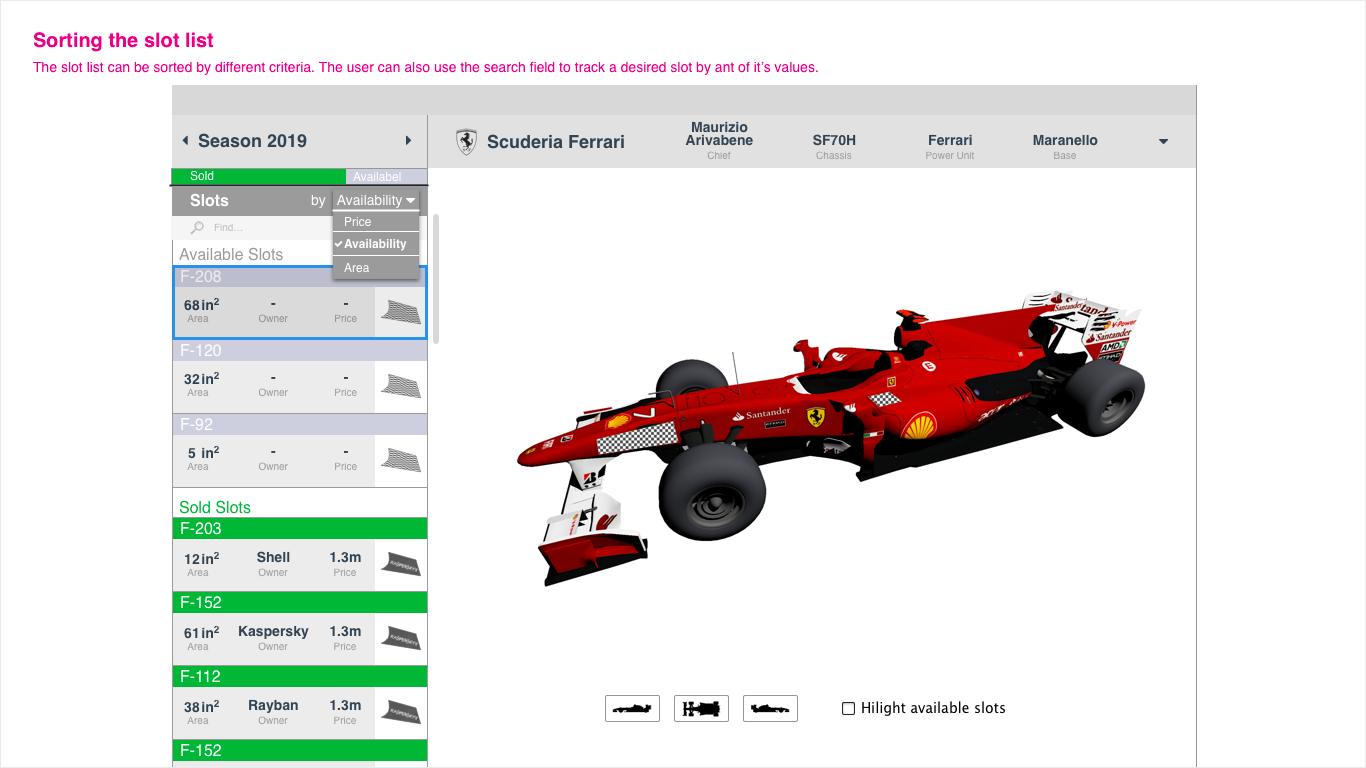Expand team details dropdown arrow
This screenshot has width=1366, height=768.
[x=1163, y=142]
